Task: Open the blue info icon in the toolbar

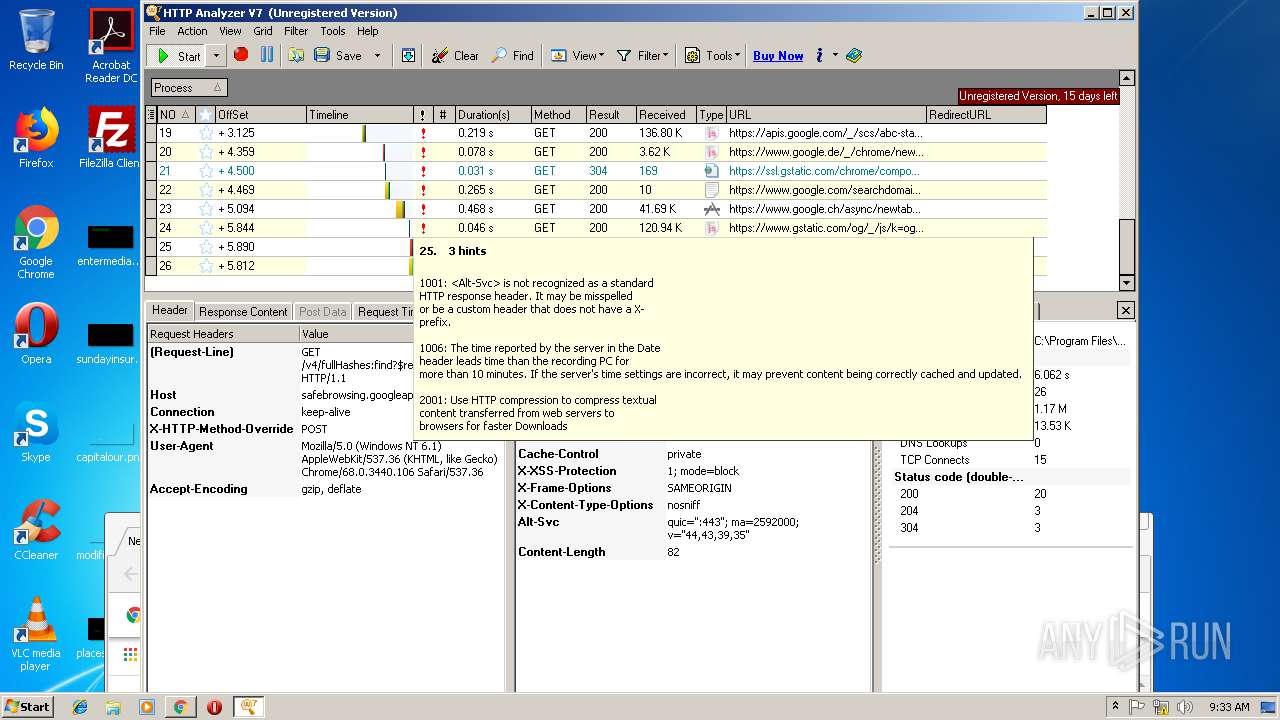Action: click(819, 55)
